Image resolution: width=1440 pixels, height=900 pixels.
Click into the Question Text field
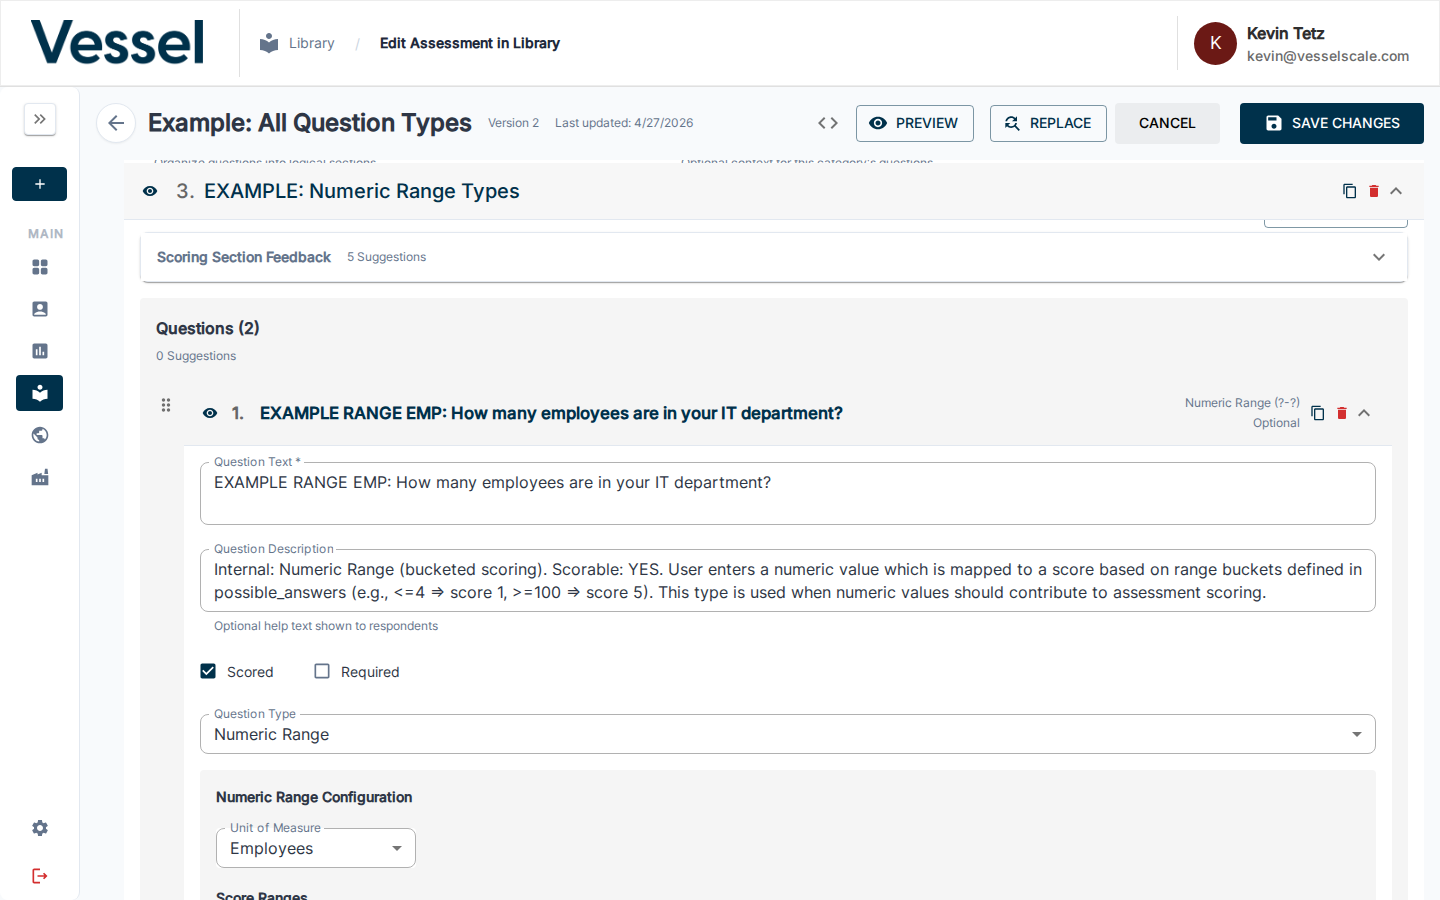pos(788,493)
